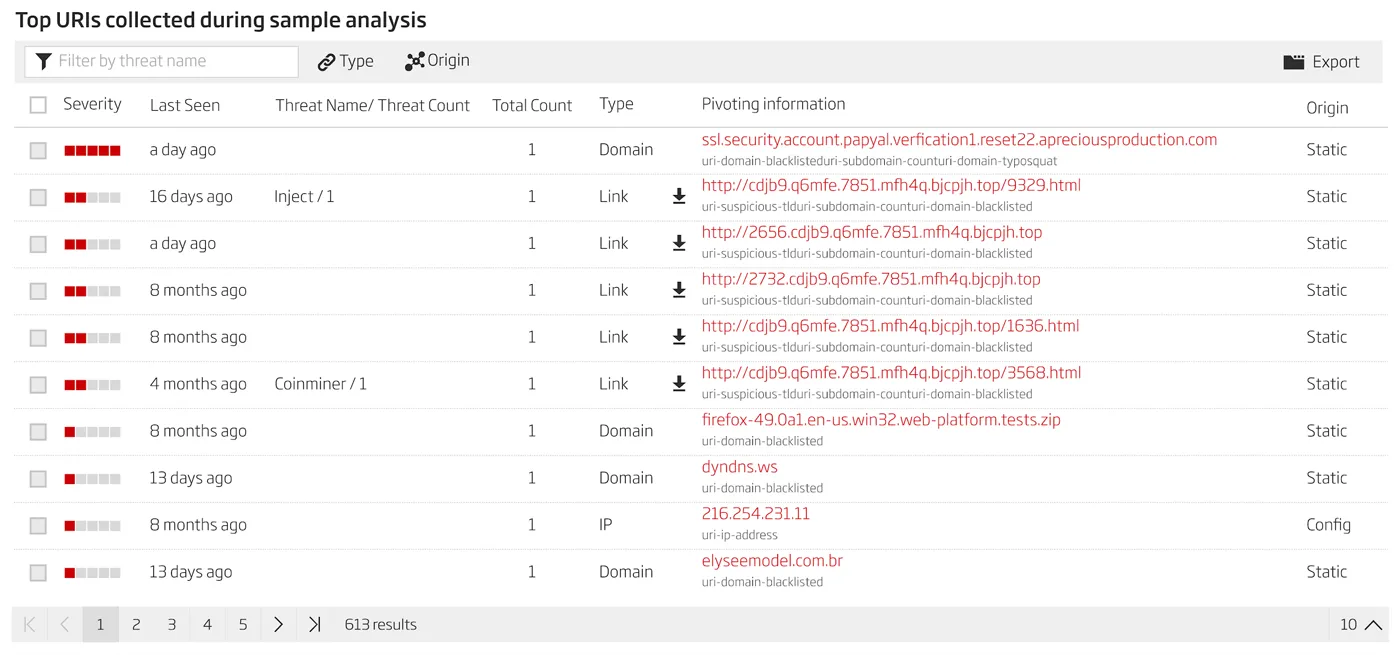Click download icon for the 2656.cdjb9 link
This screenshot has height=655, width=1400.
tap(679, 243)
